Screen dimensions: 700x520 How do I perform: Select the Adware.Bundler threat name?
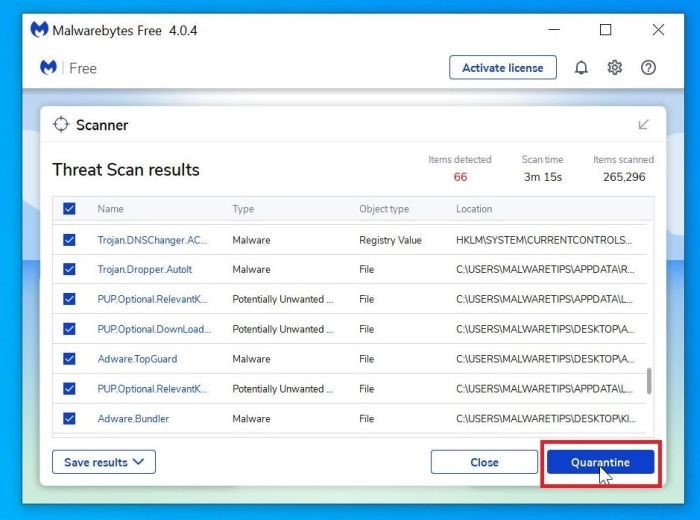pos(133,419)
